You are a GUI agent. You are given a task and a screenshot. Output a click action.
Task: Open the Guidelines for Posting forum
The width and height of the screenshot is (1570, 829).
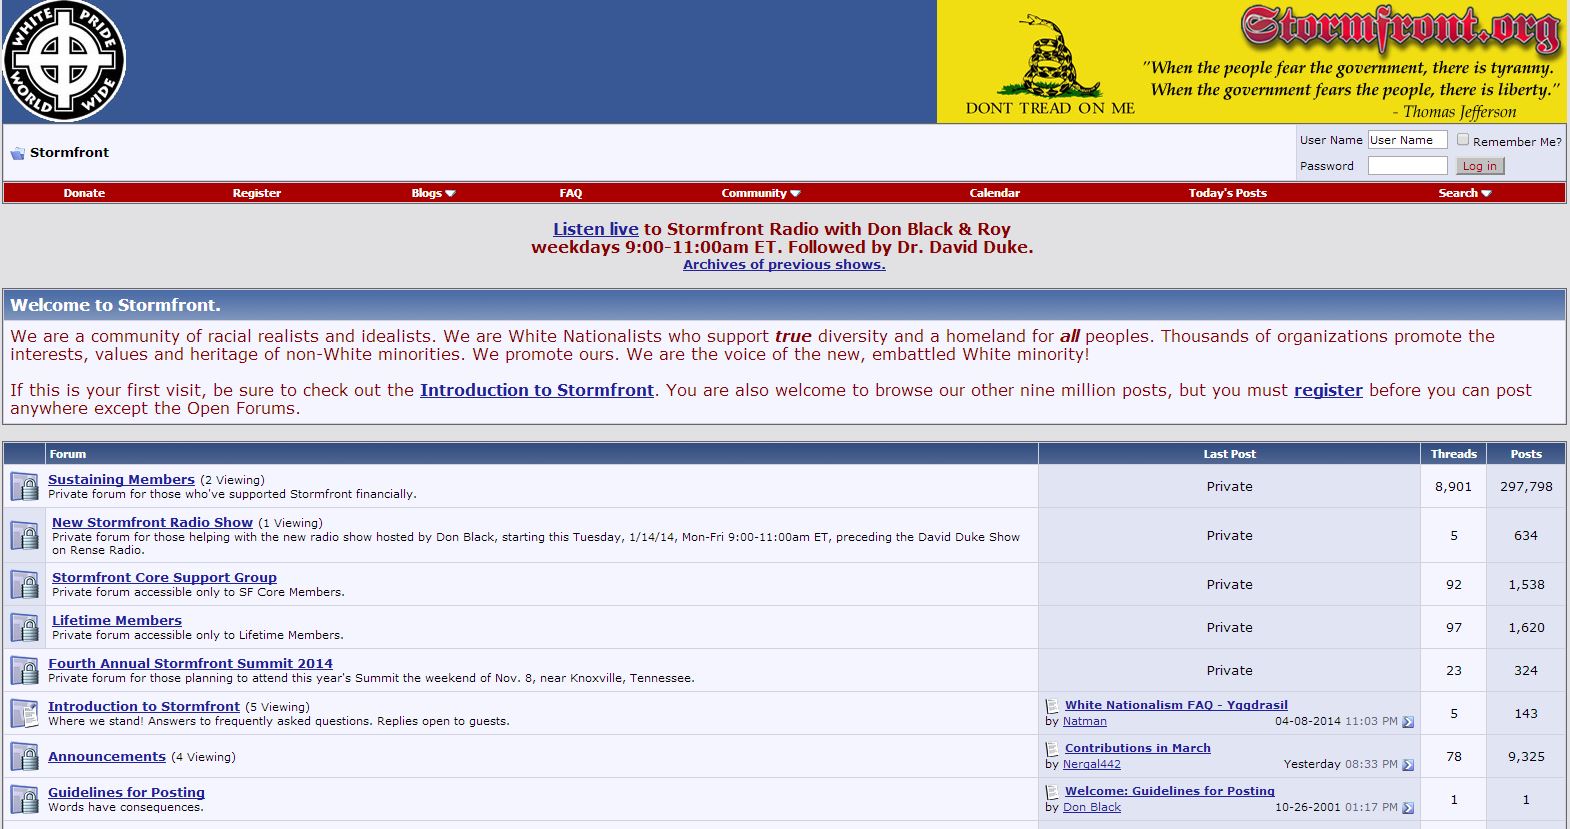tap(126, 793)
